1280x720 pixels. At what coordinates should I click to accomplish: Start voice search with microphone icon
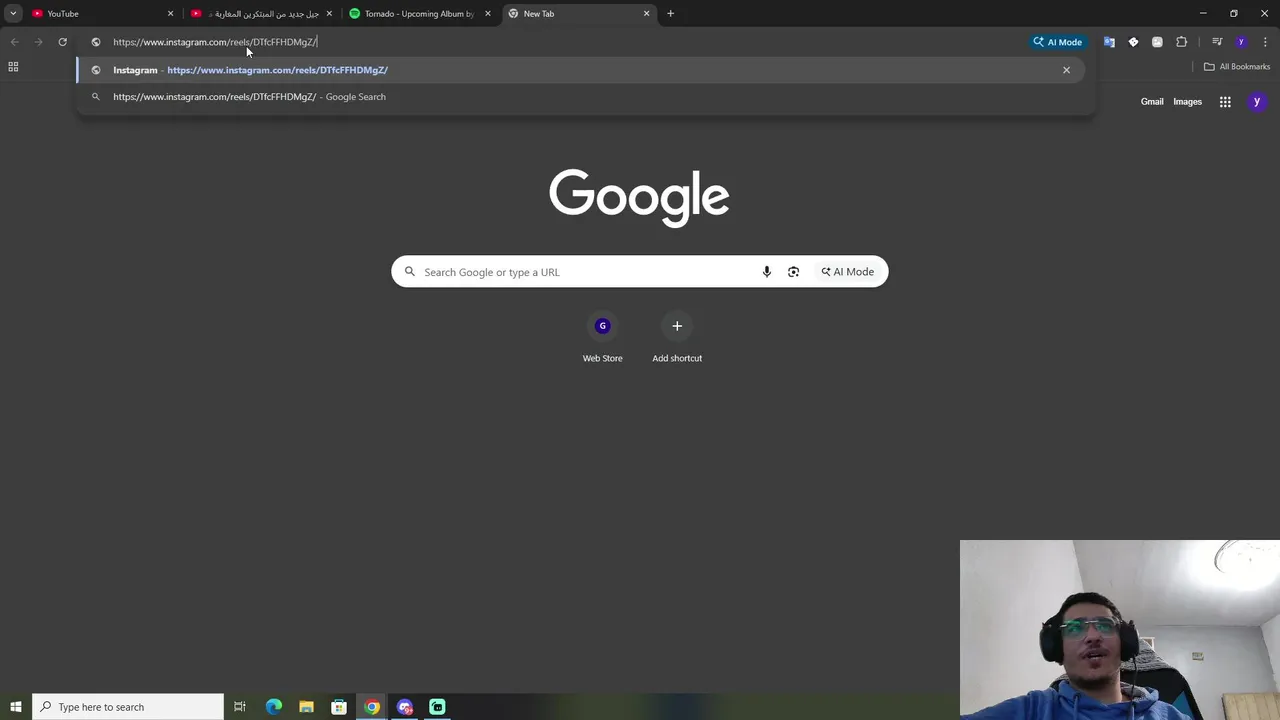tap(767, 272)
